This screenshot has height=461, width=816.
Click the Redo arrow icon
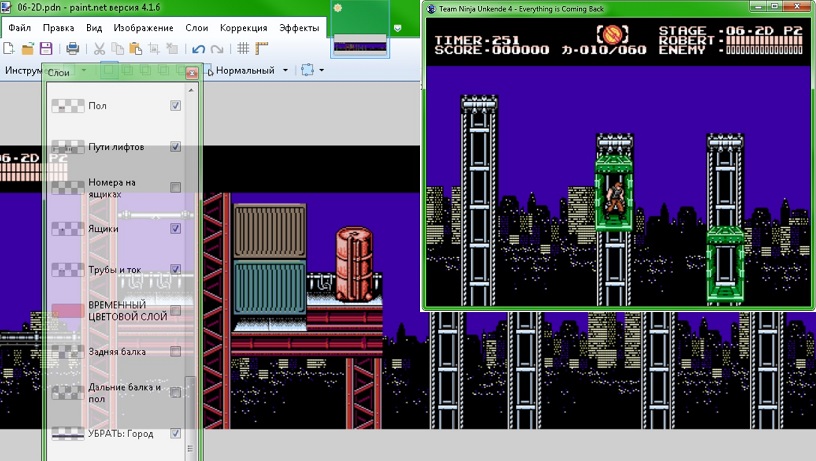[216, 49]
